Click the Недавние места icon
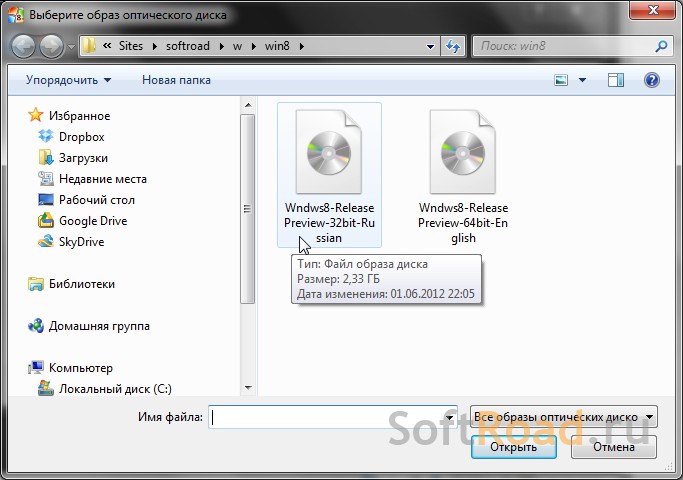The height and width of the screenshot is (480, 683). click(x=45, y=178)
